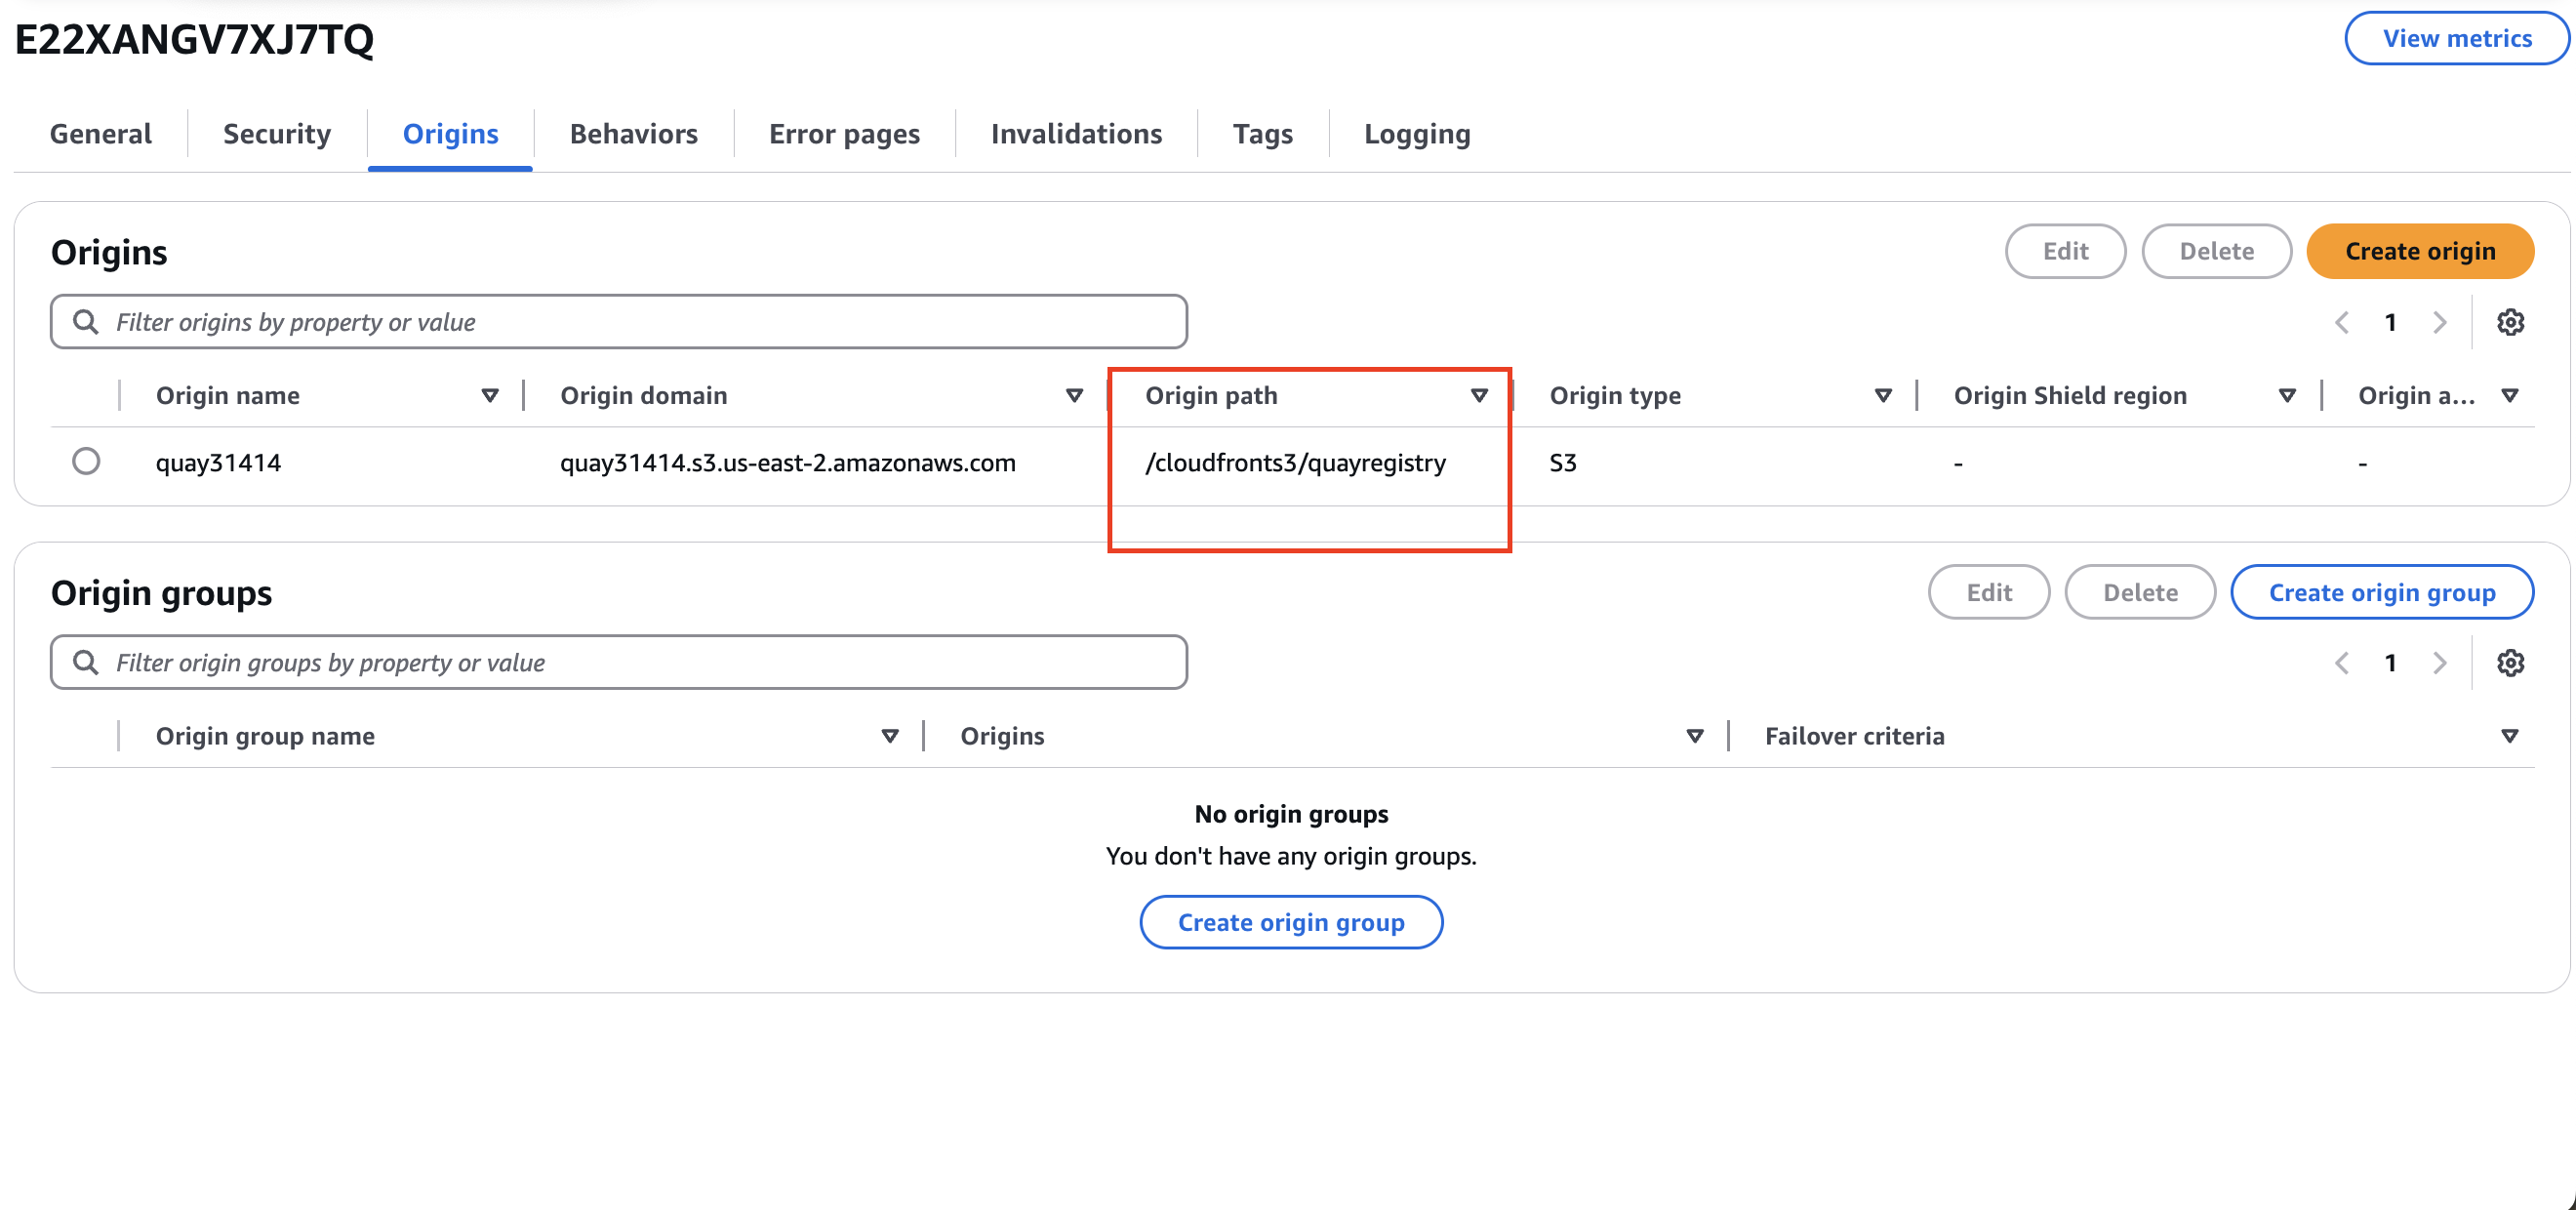
Task: Sort by Origin domain column arrow
Action: 1074,396
